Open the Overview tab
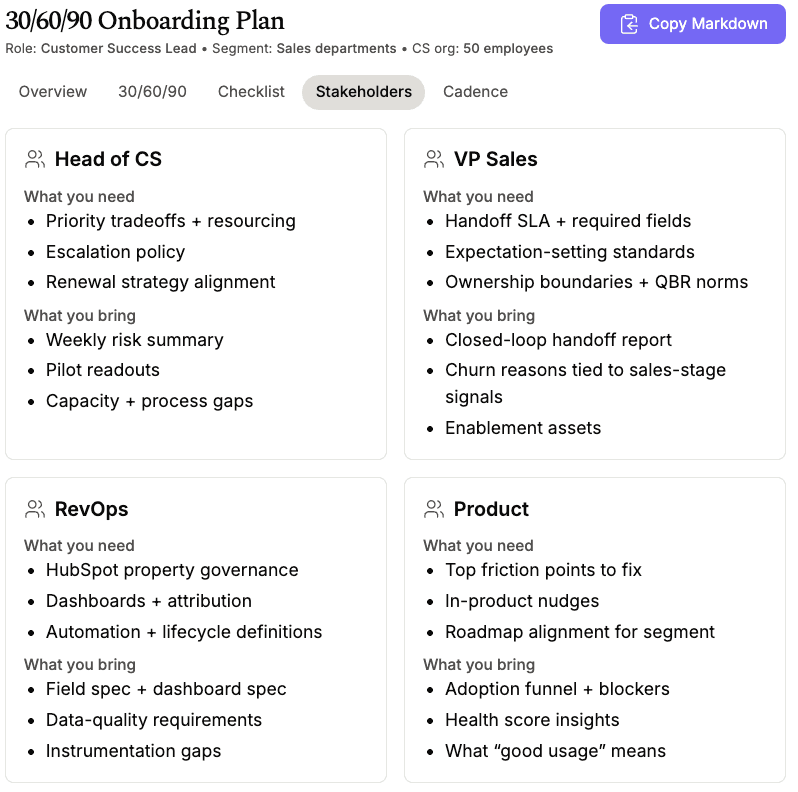The height and width of the screenshot is (792, 798). click(53, 91)
